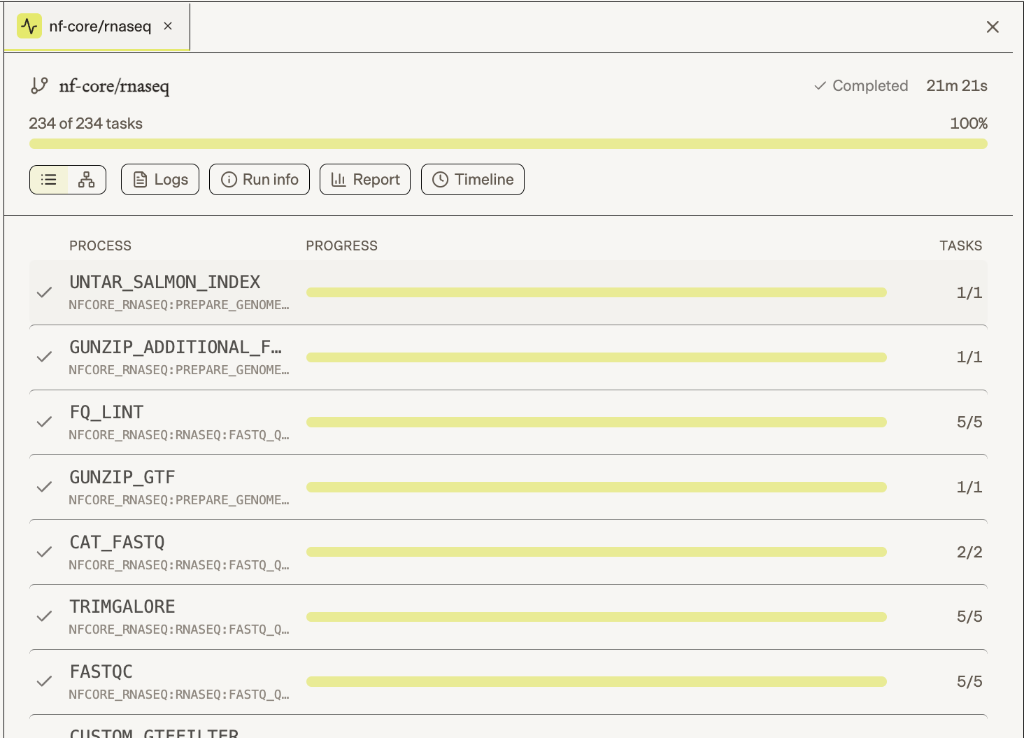Click the checkmark beside GUNZIP_GTF

click(x=44, y=487)
